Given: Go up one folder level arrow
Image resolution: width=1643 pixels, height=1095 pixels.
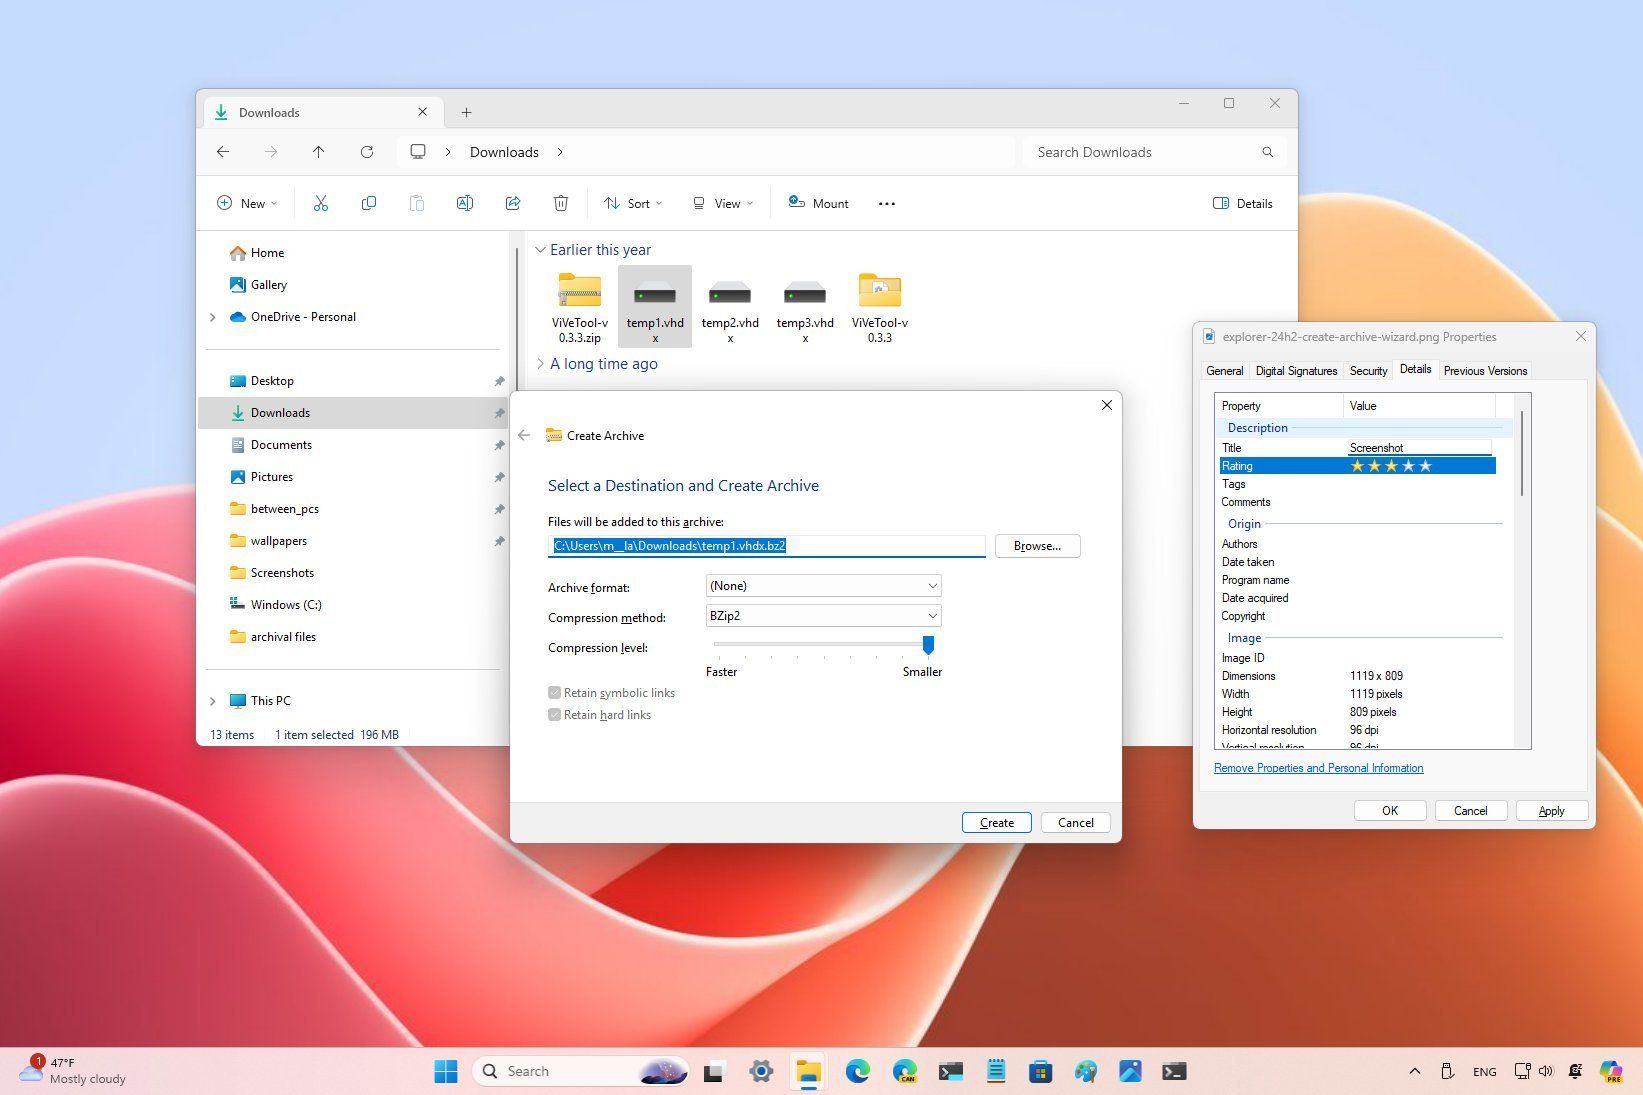Looking at the screenshot, I should pyautogui.click(x=318, y=152).
